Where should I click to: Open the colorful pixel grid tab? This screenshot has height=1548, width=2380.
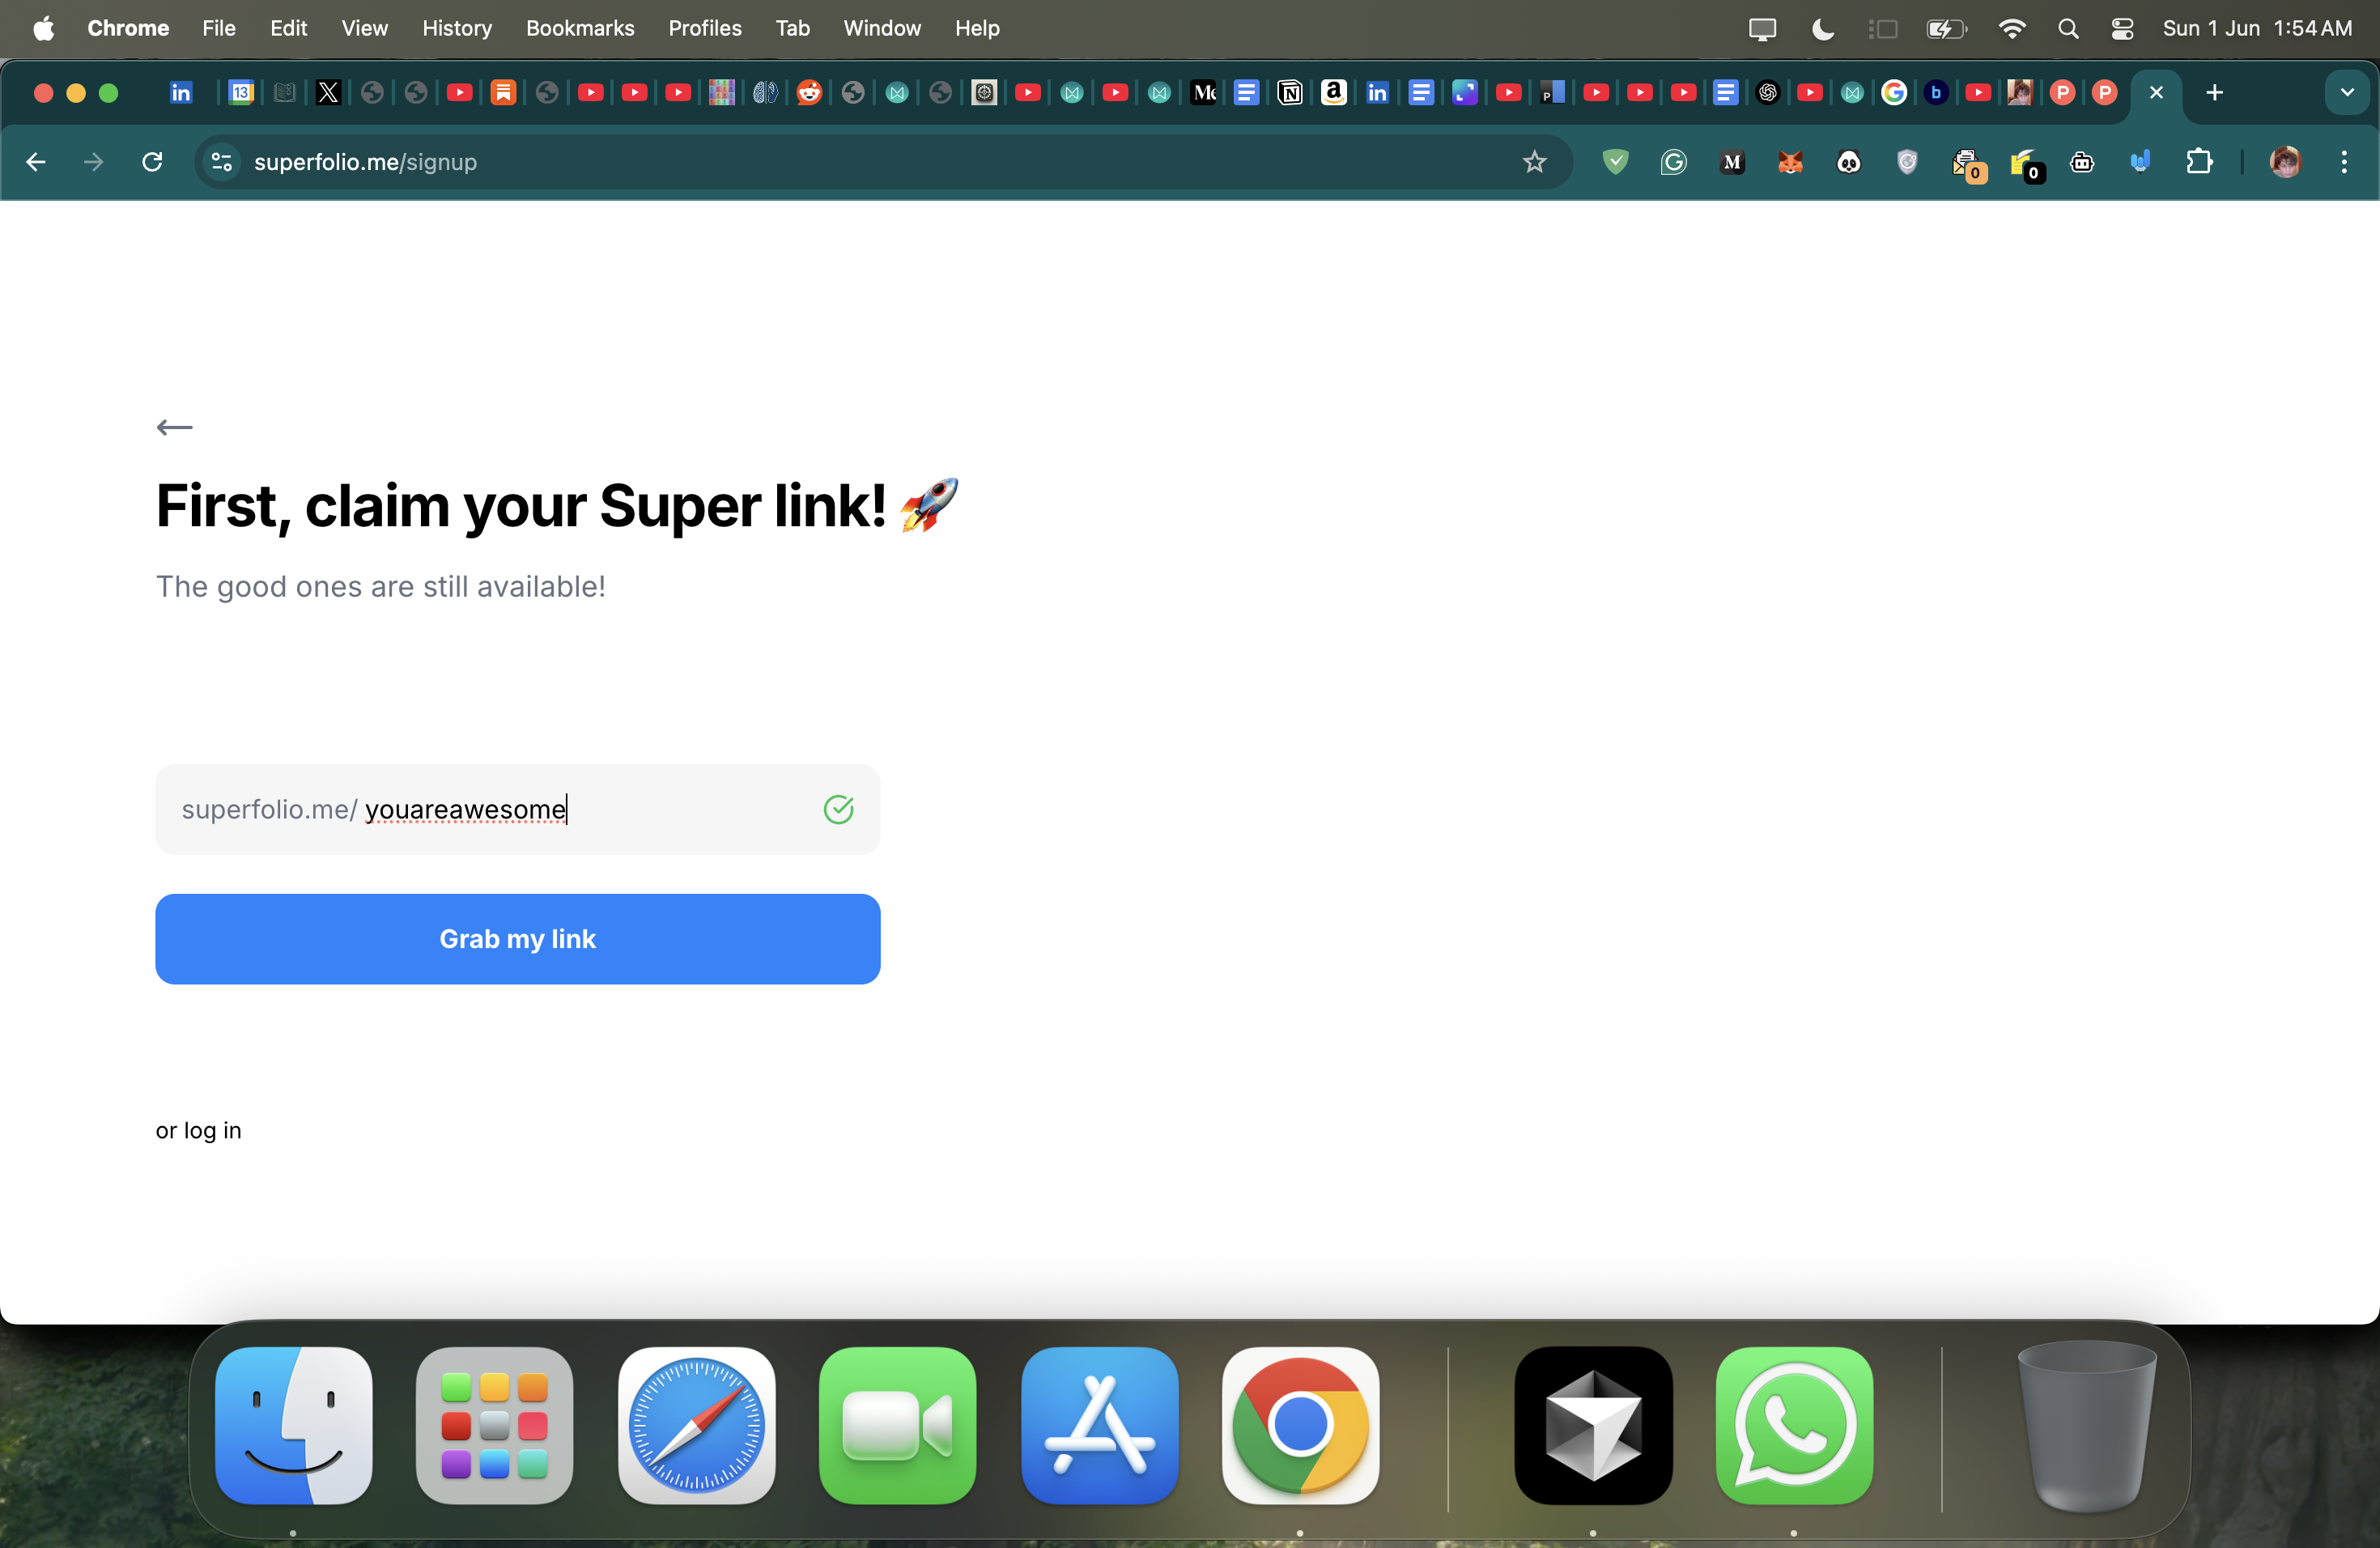click(x=721, y=93)
